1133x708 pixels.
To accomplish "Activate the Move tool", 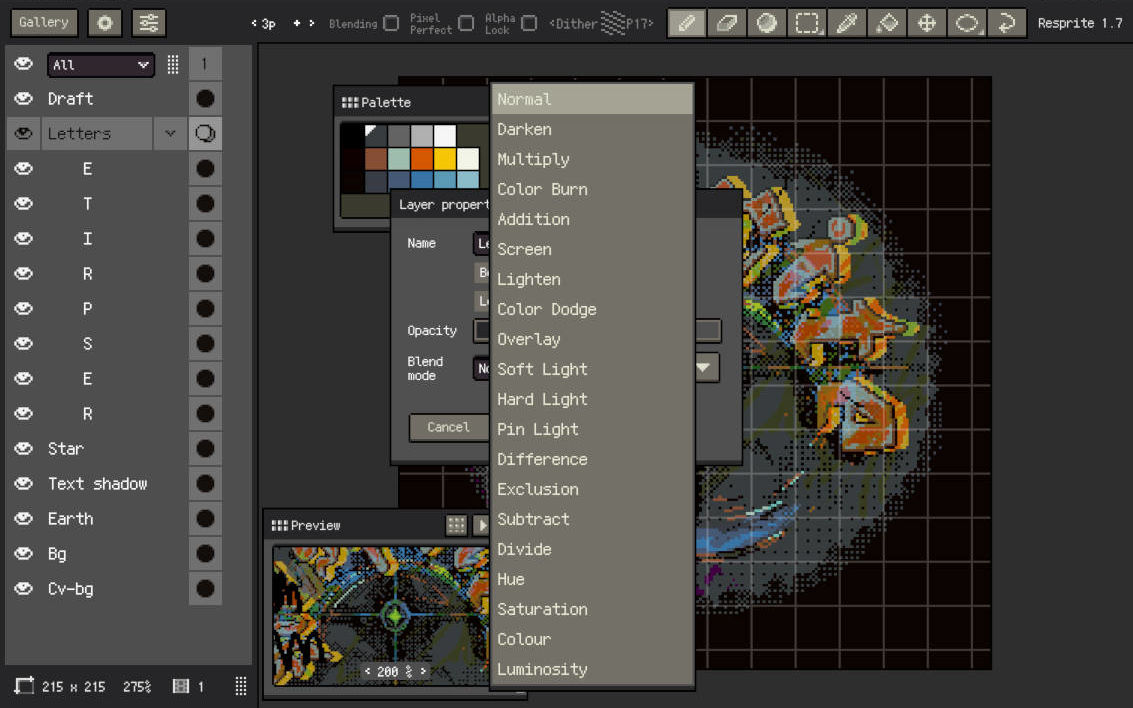I will [926, 23].
